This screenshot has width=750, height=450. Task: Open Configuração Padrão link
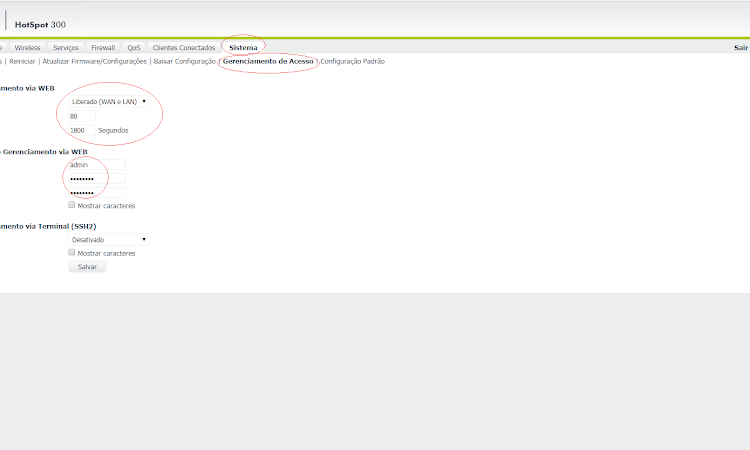353,61
